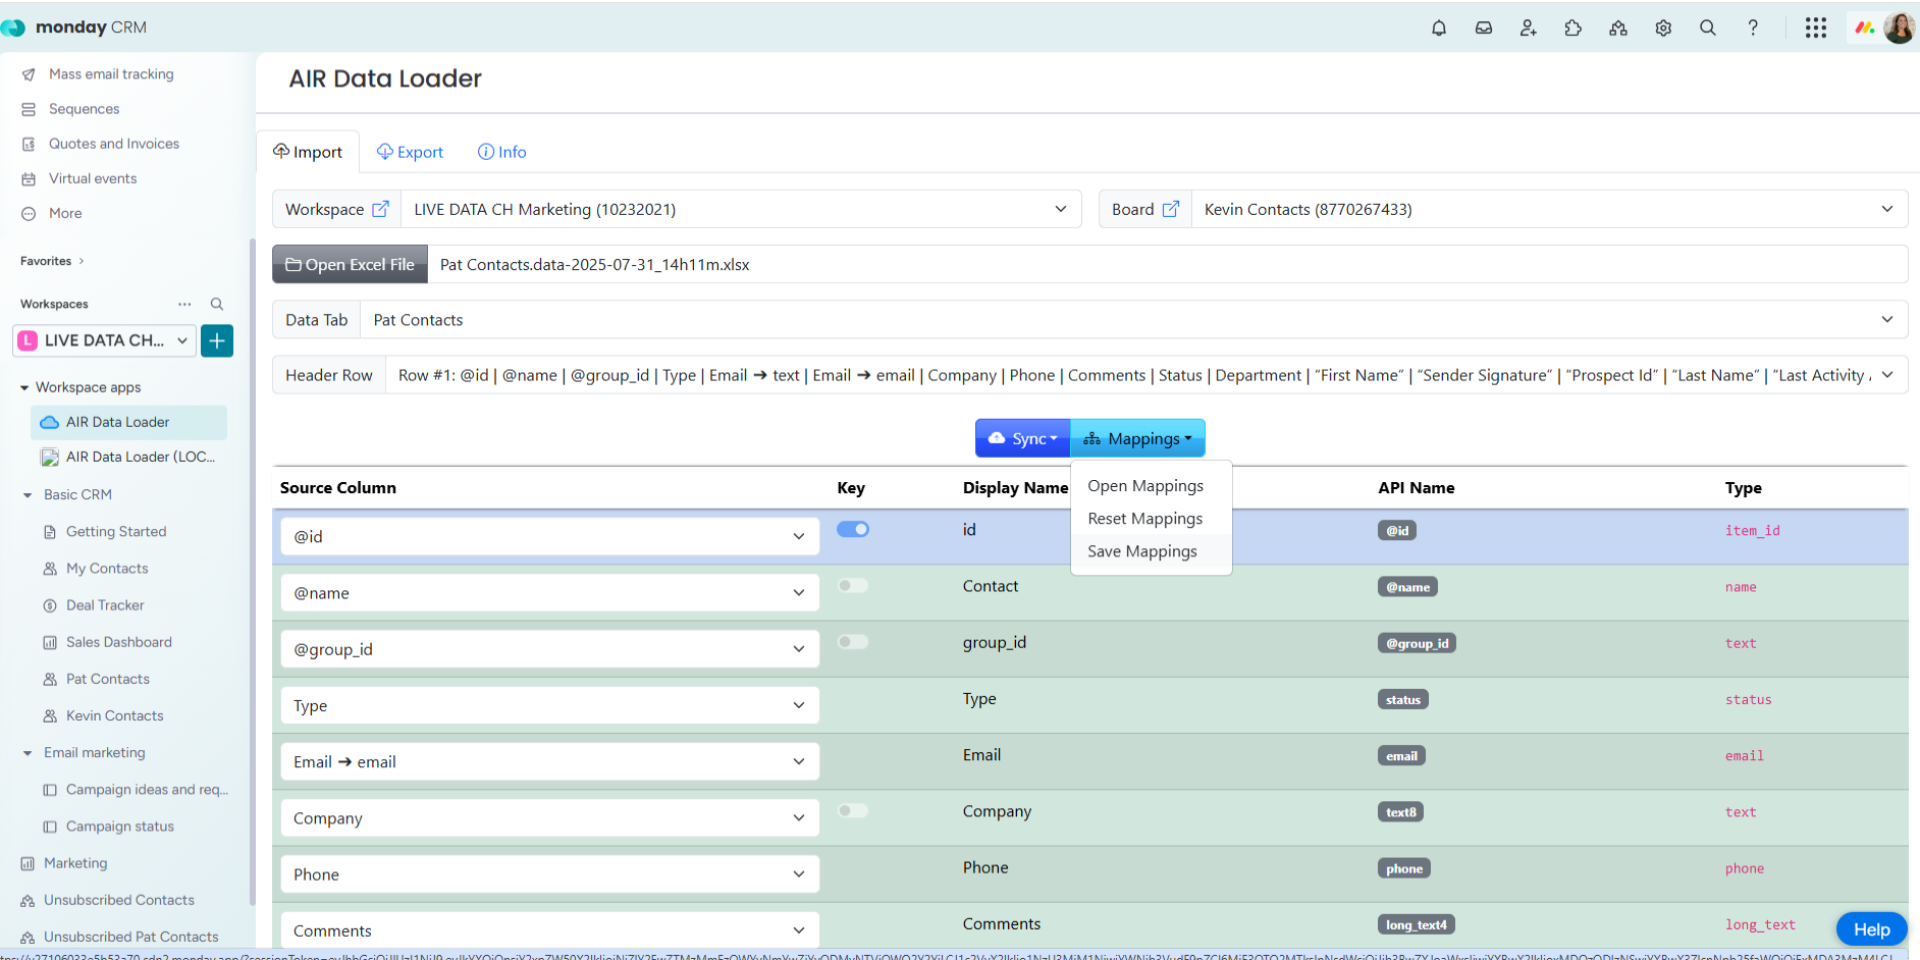
Task: Click the user profile avatar
Action: 1898,28
